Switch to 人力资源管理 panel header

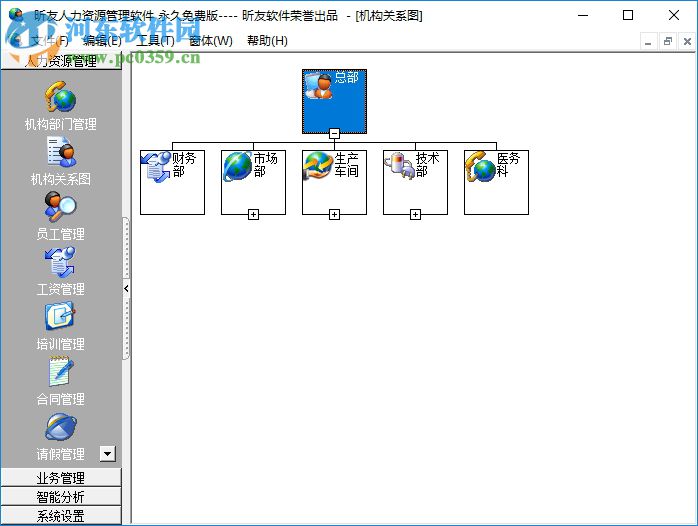pyautogui.click(x=61, y=61)
